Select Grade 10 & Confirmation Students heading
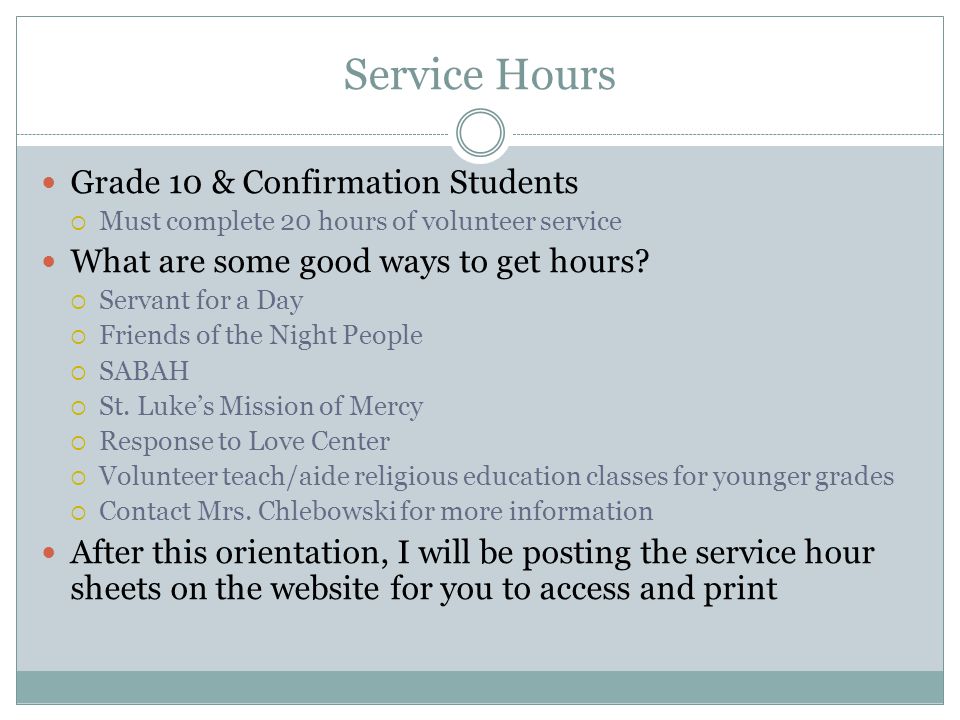The height and width of the screenshot is (720, 960). (x=324, y=182)
